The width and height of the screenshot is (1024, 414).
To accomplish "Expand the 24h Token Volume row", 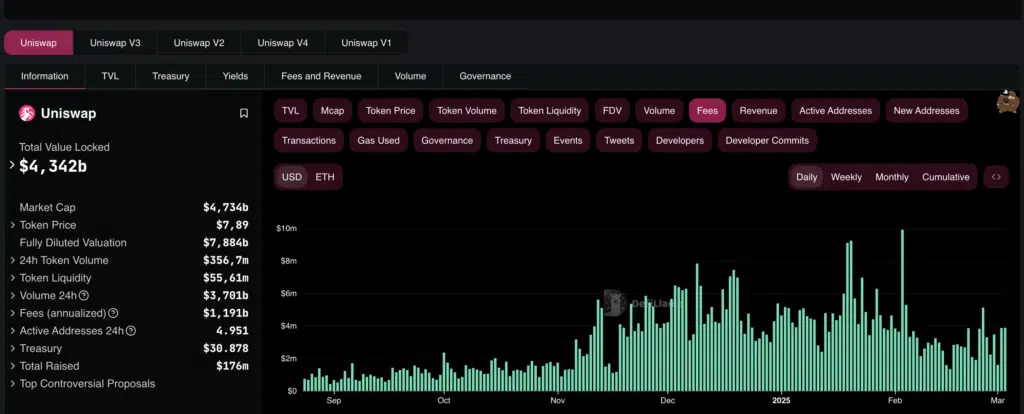I will click(x=12, y=261).
